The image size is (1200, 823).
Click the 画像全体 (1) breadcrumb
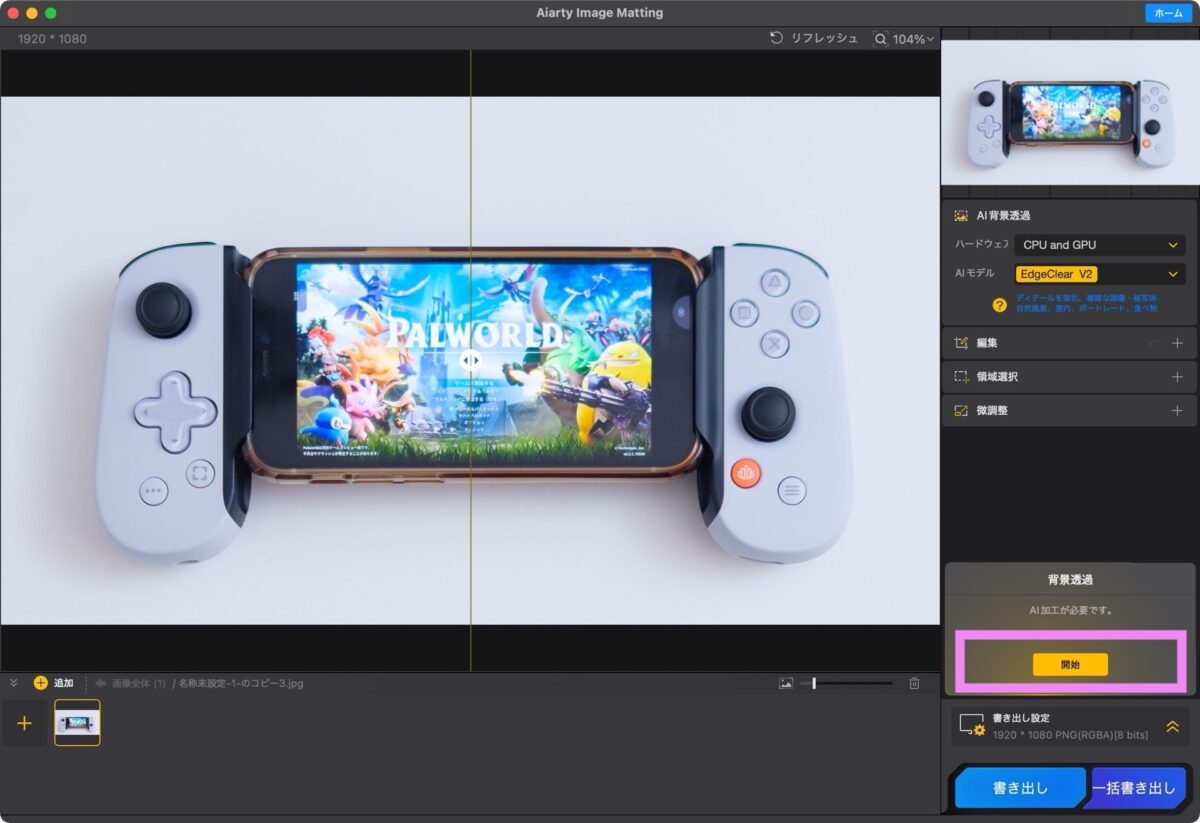(139, 683)
